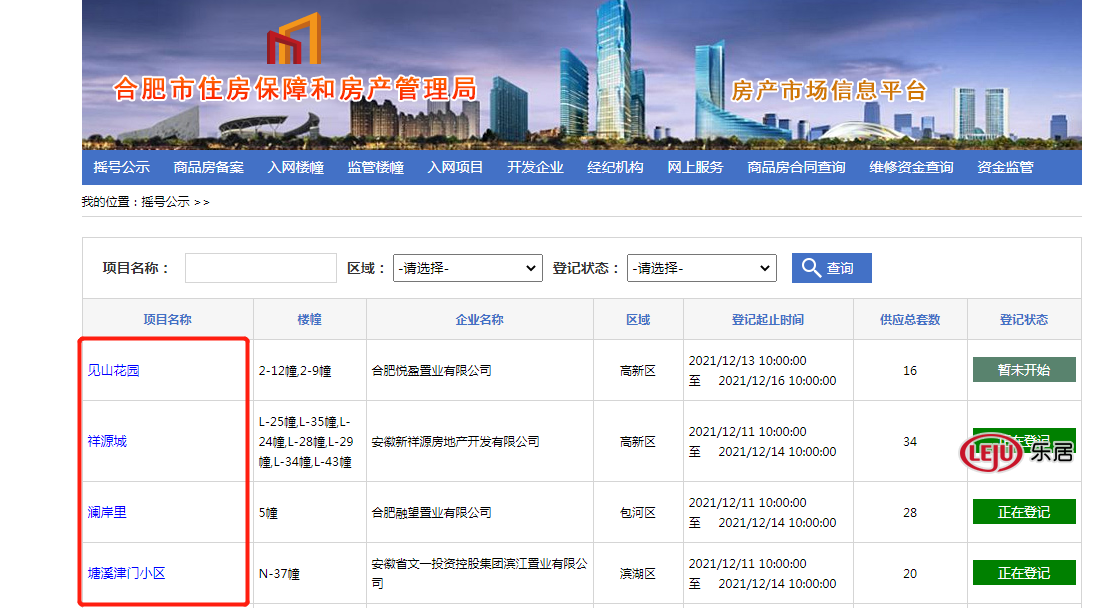Click the orange building logo in the banner
The height and width of the screenshot is (608, 1119).
coord(293,39)
